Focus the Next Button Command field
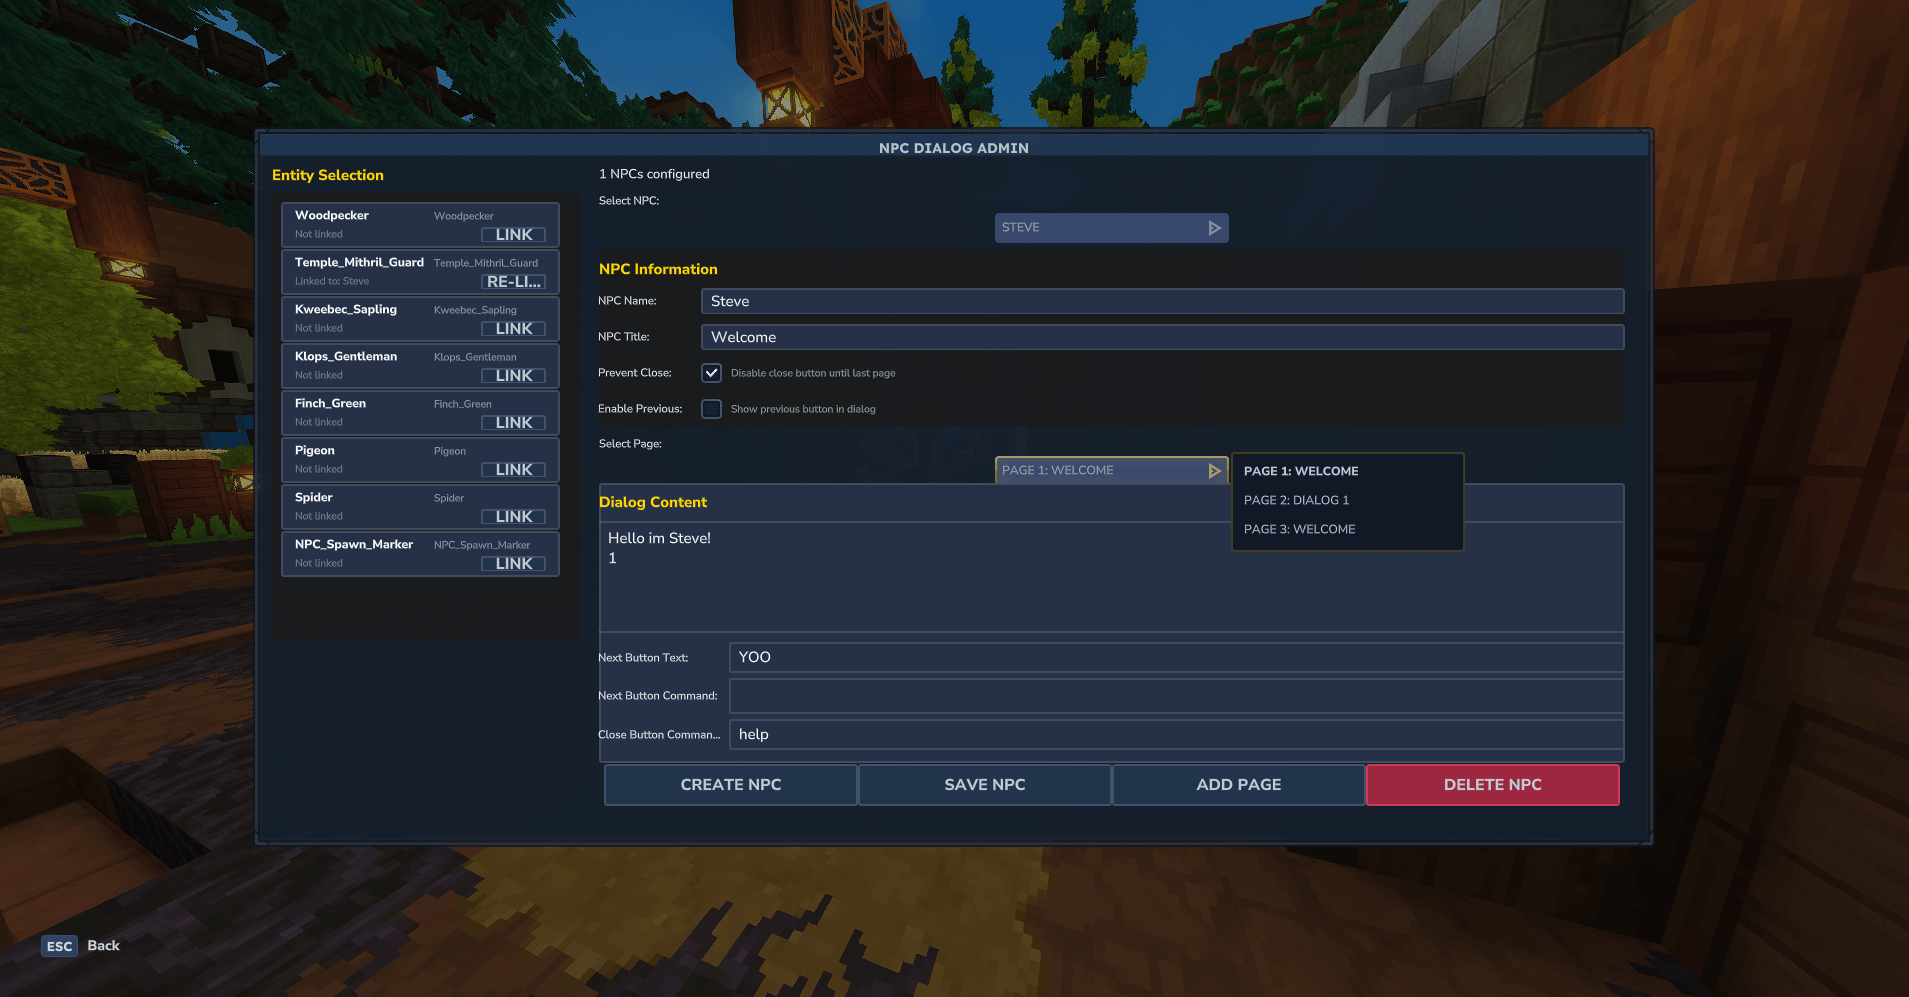 pyautogui.click(x=1175, y=696)
